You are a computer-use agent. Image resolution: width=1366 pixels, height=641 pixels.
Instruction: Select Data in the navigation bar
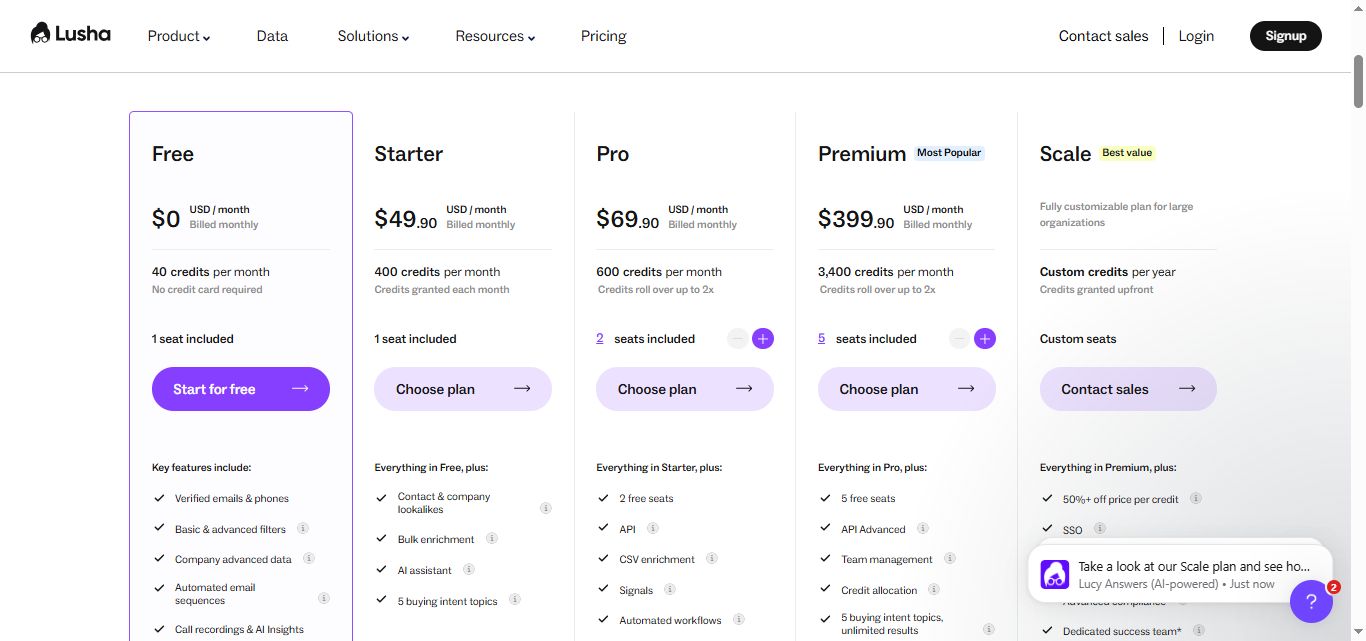(271, 36)
